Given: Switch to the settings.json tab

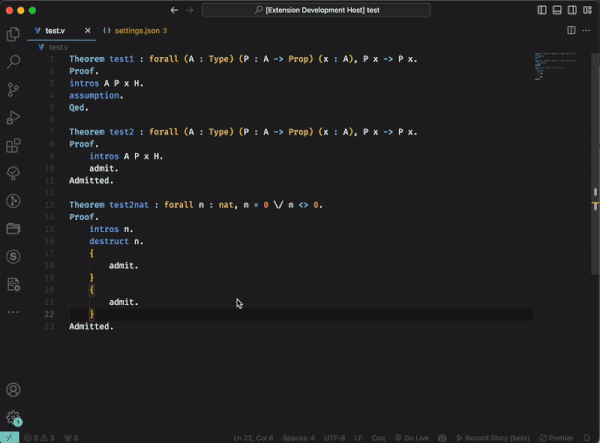Looking at the screenshot, I should [x=135, y=31].
